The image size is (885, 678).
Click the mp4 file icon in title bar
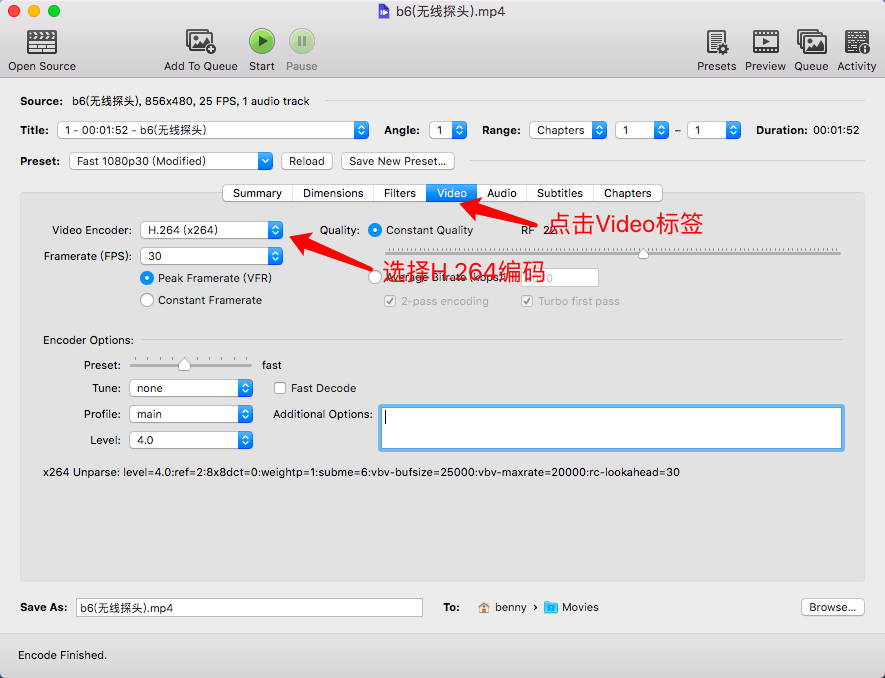point(384,11)
